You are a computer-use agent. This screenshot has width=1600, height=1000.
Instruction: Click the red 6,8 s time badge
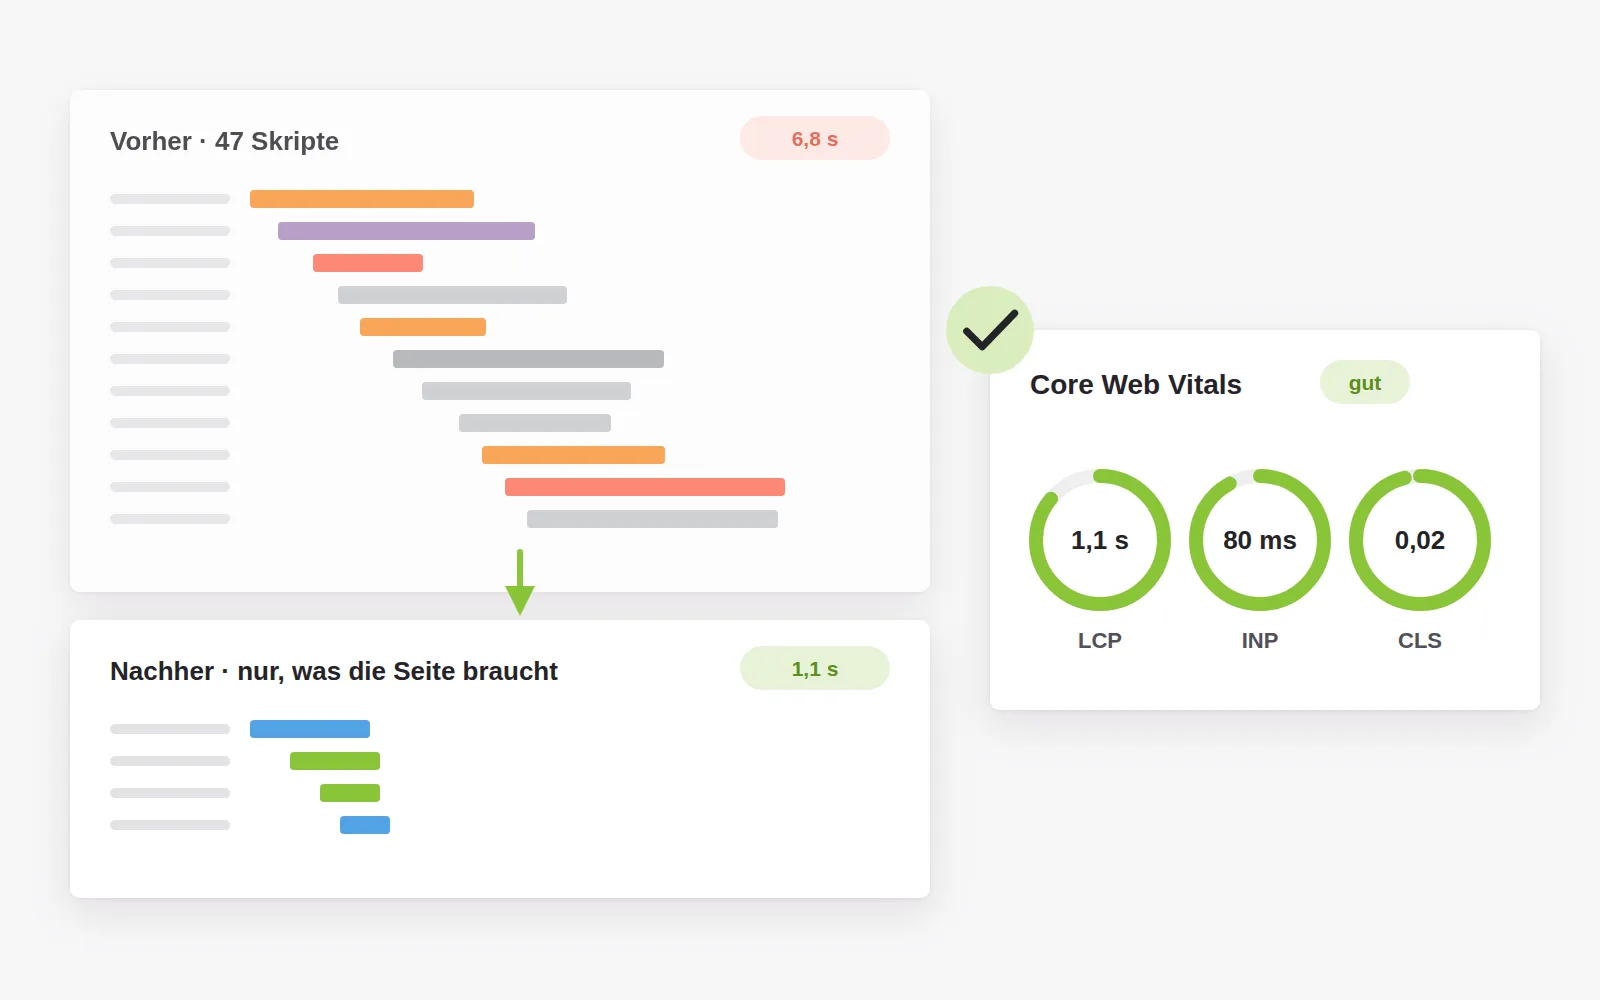[x=815, y=138]
